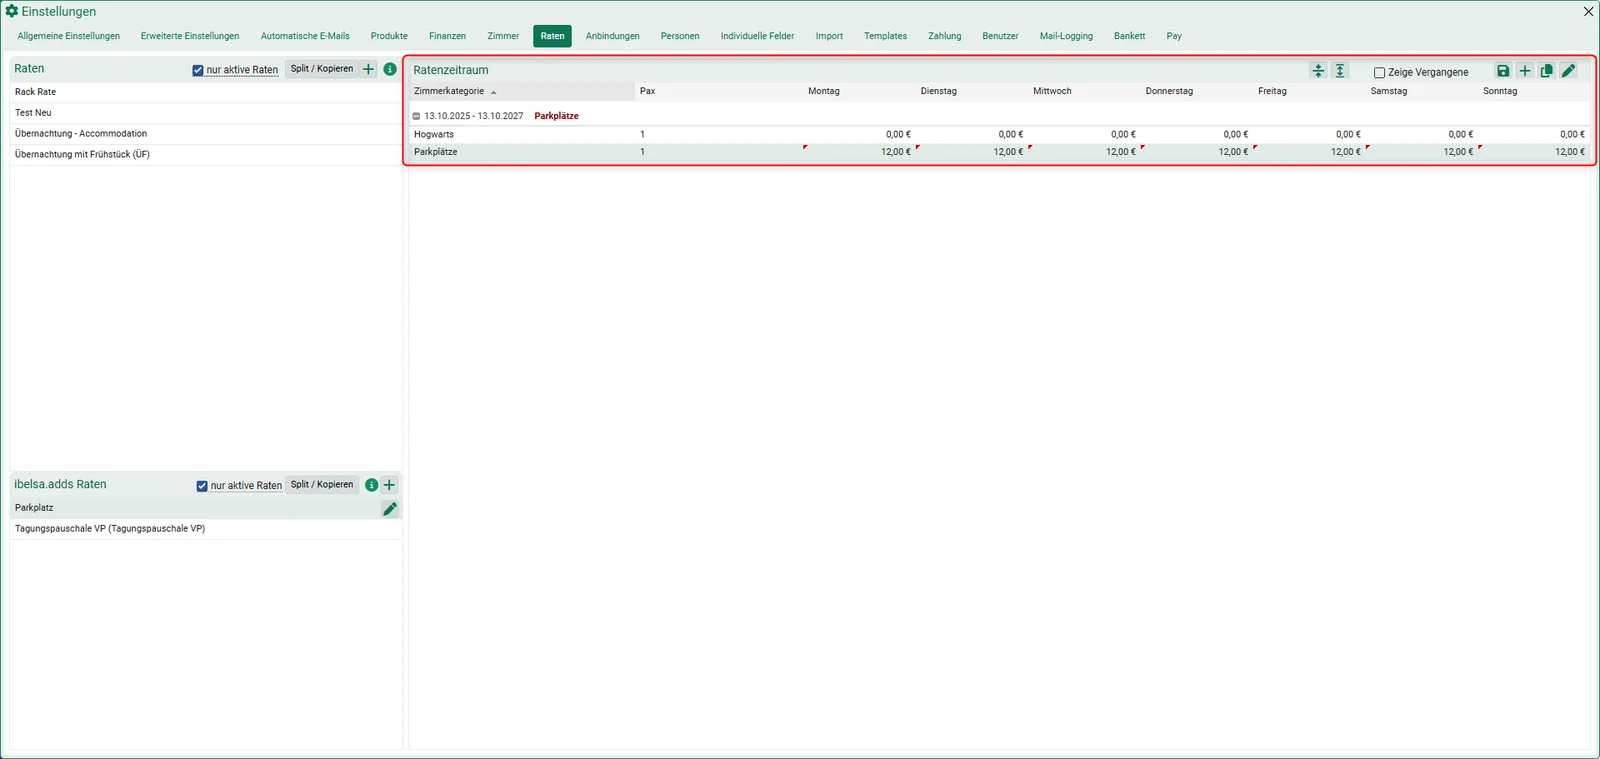The width and height of the screenshot is (1600, 759).
Task: Switch to the Allgemeine Einstellungen tab
Action: click(69, 36)
